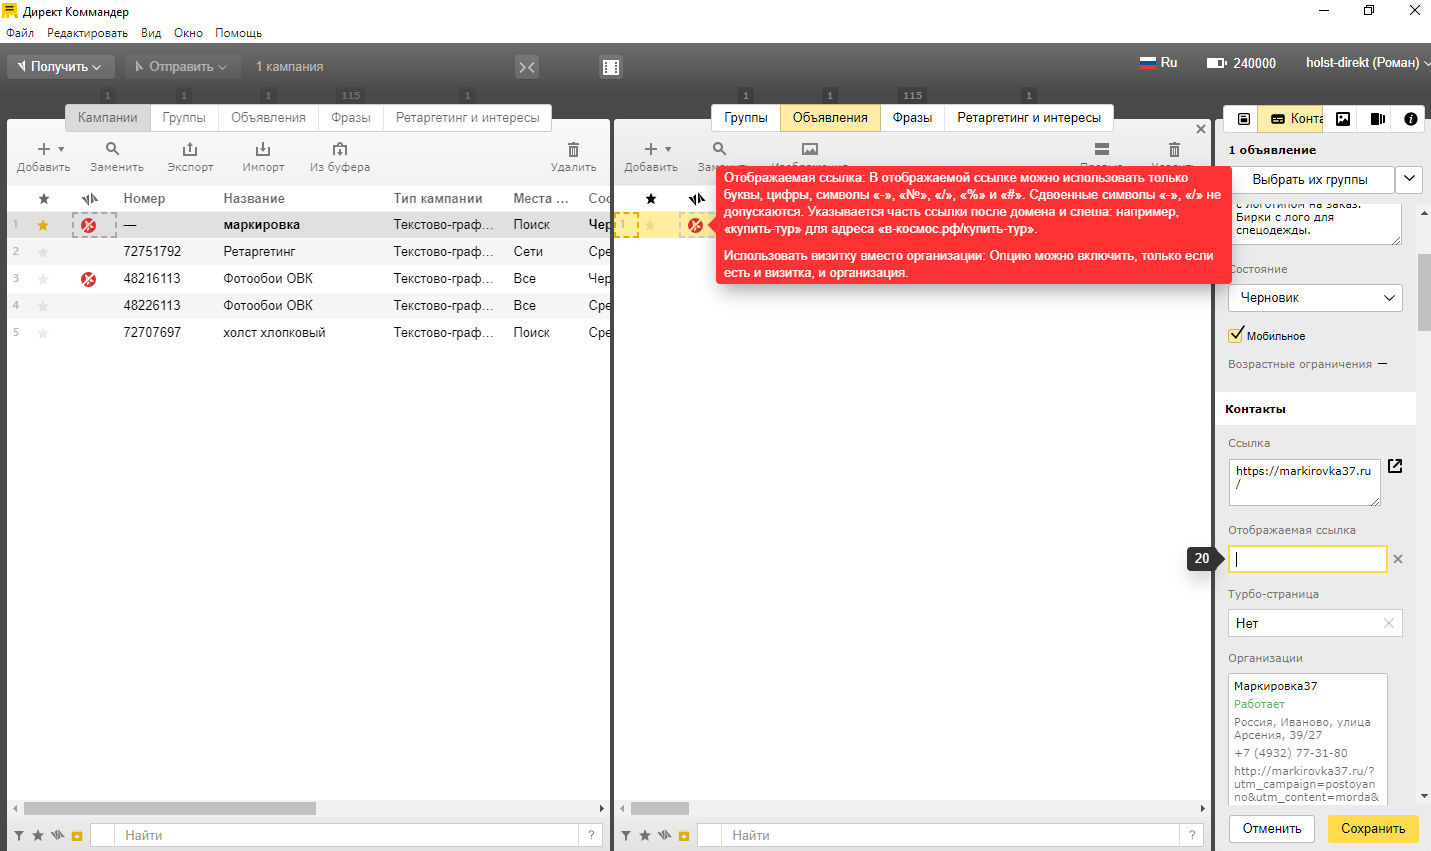Screen dimensions: 1431x851
Task: Click the Импорт icon
Action: point(263,149)
